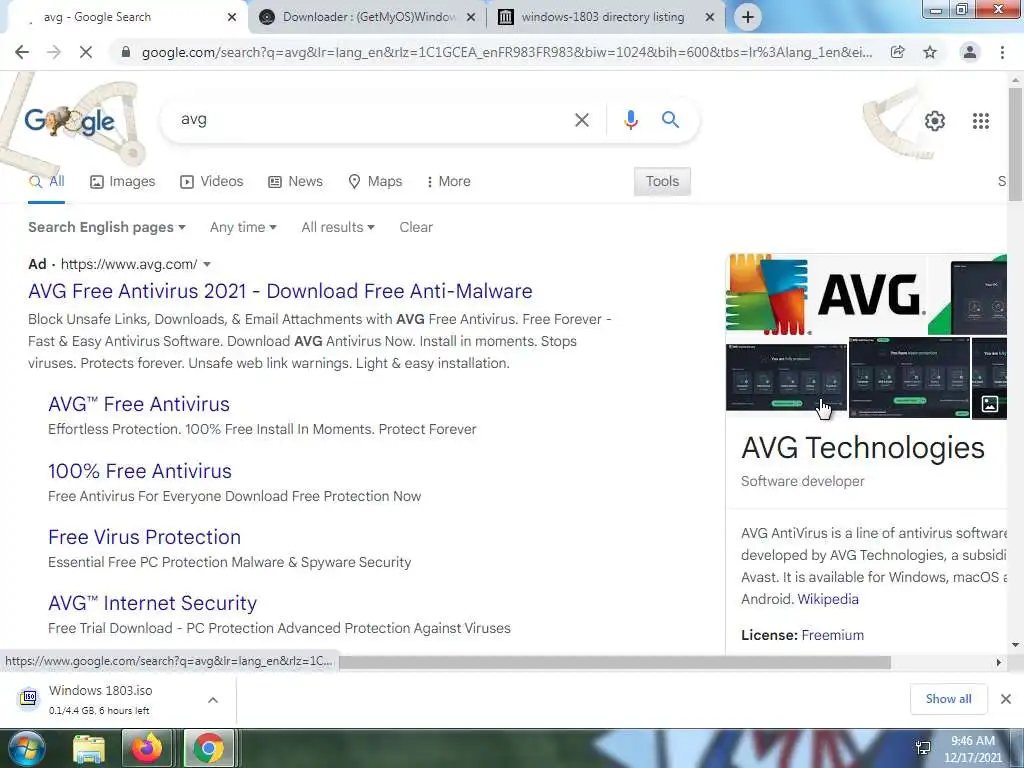
Task: Close the avg Google Search tab
Action: pos(231,17)
